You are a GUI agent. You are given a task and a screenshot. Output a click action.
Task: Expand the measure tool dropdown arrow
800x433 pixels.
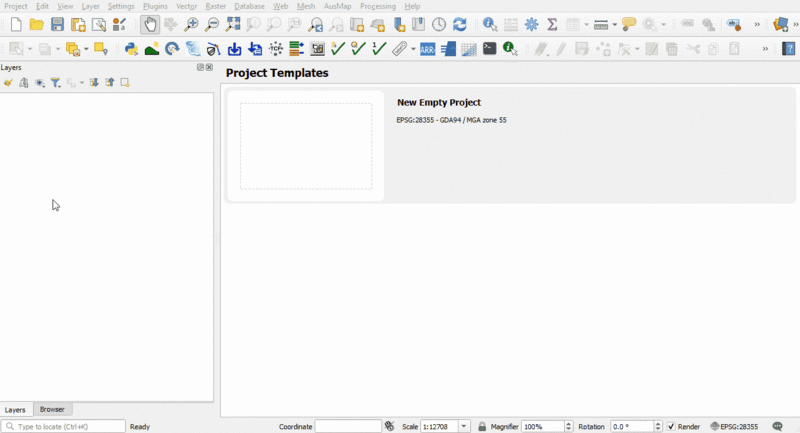coord(613,25)
